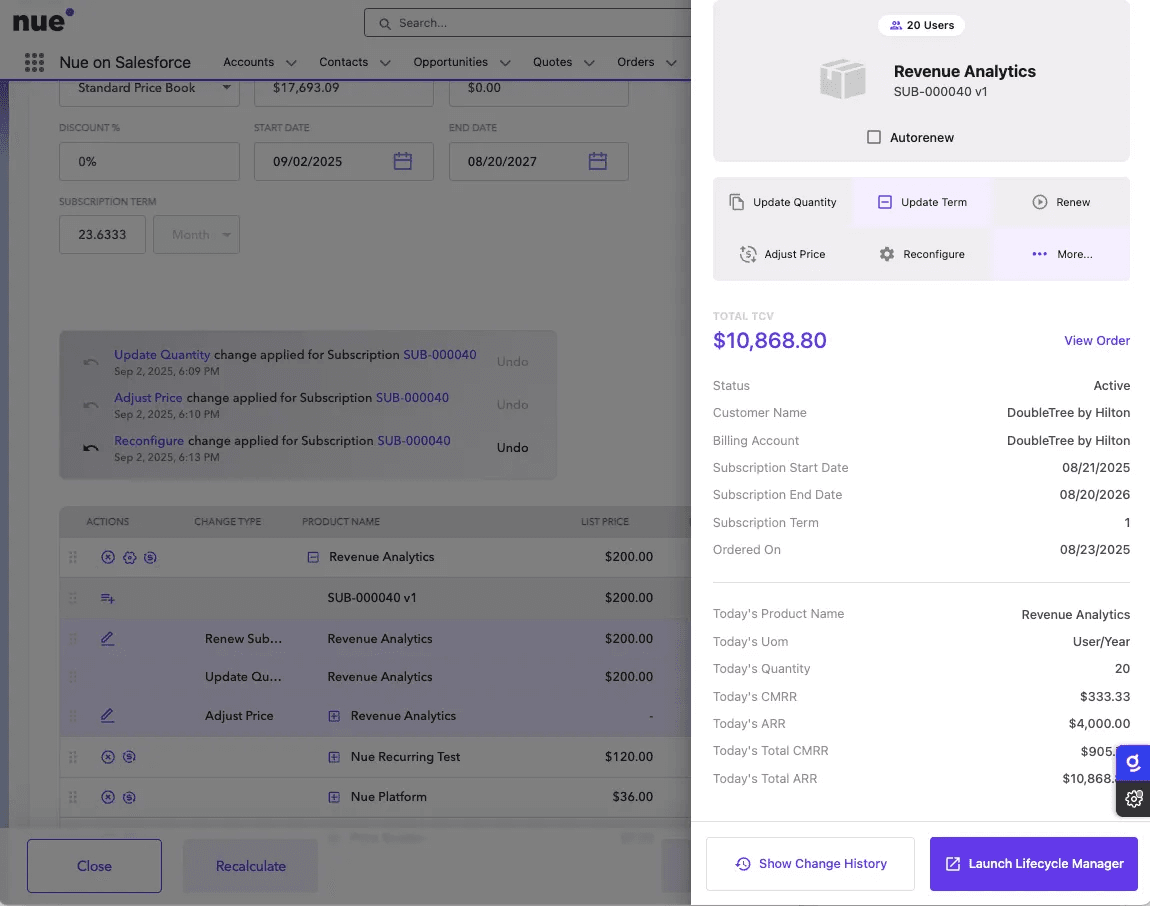This screenshot has height=906, width=1150.
Task: Expand the Nue Recurring Test row
Action: (334, 757)
